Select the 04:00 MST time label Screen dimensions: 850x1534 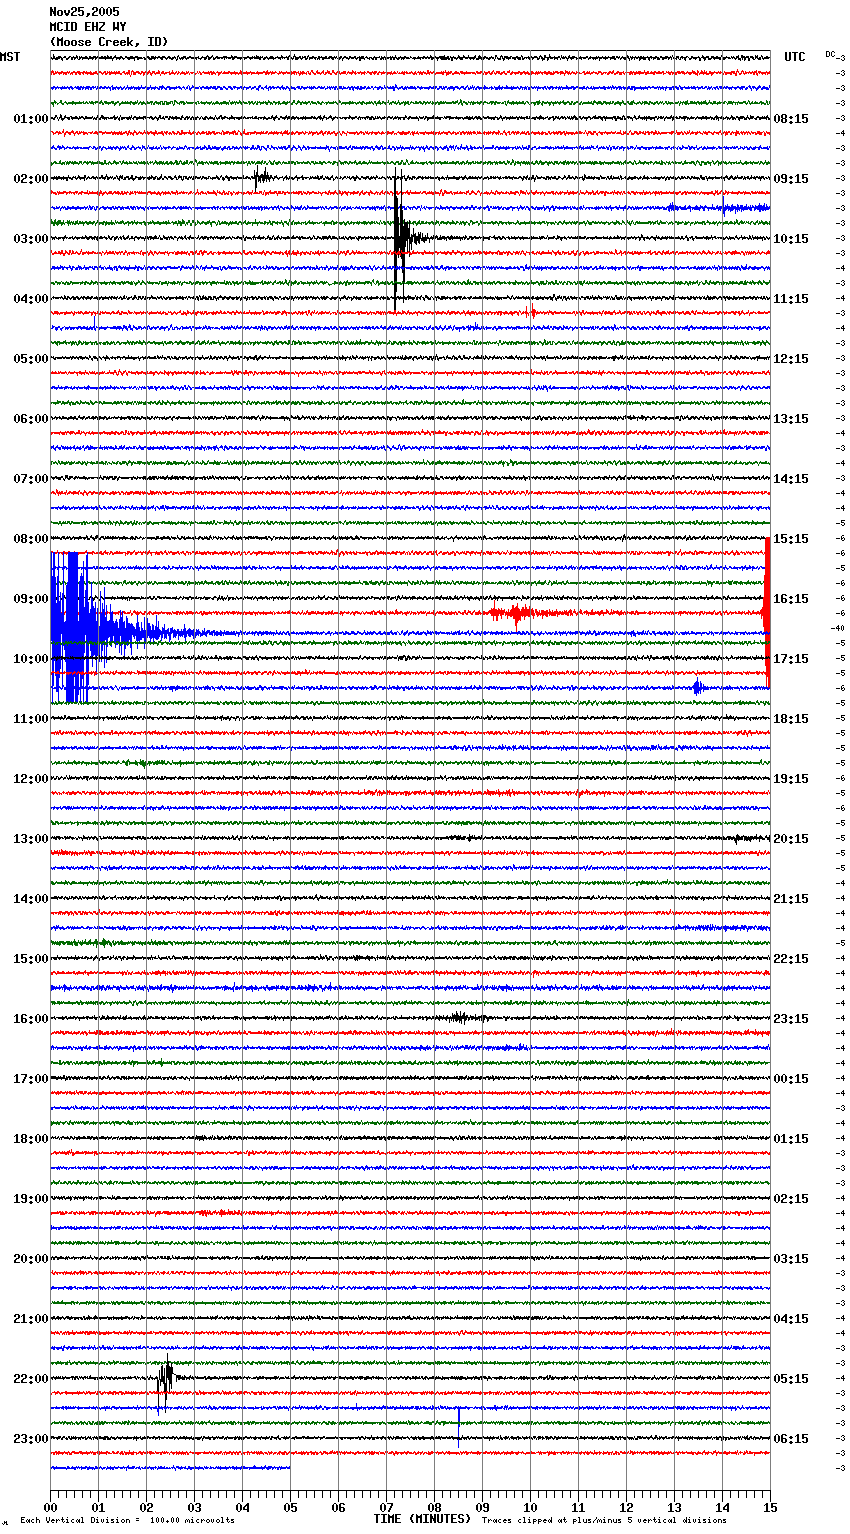tap(31, 299)
